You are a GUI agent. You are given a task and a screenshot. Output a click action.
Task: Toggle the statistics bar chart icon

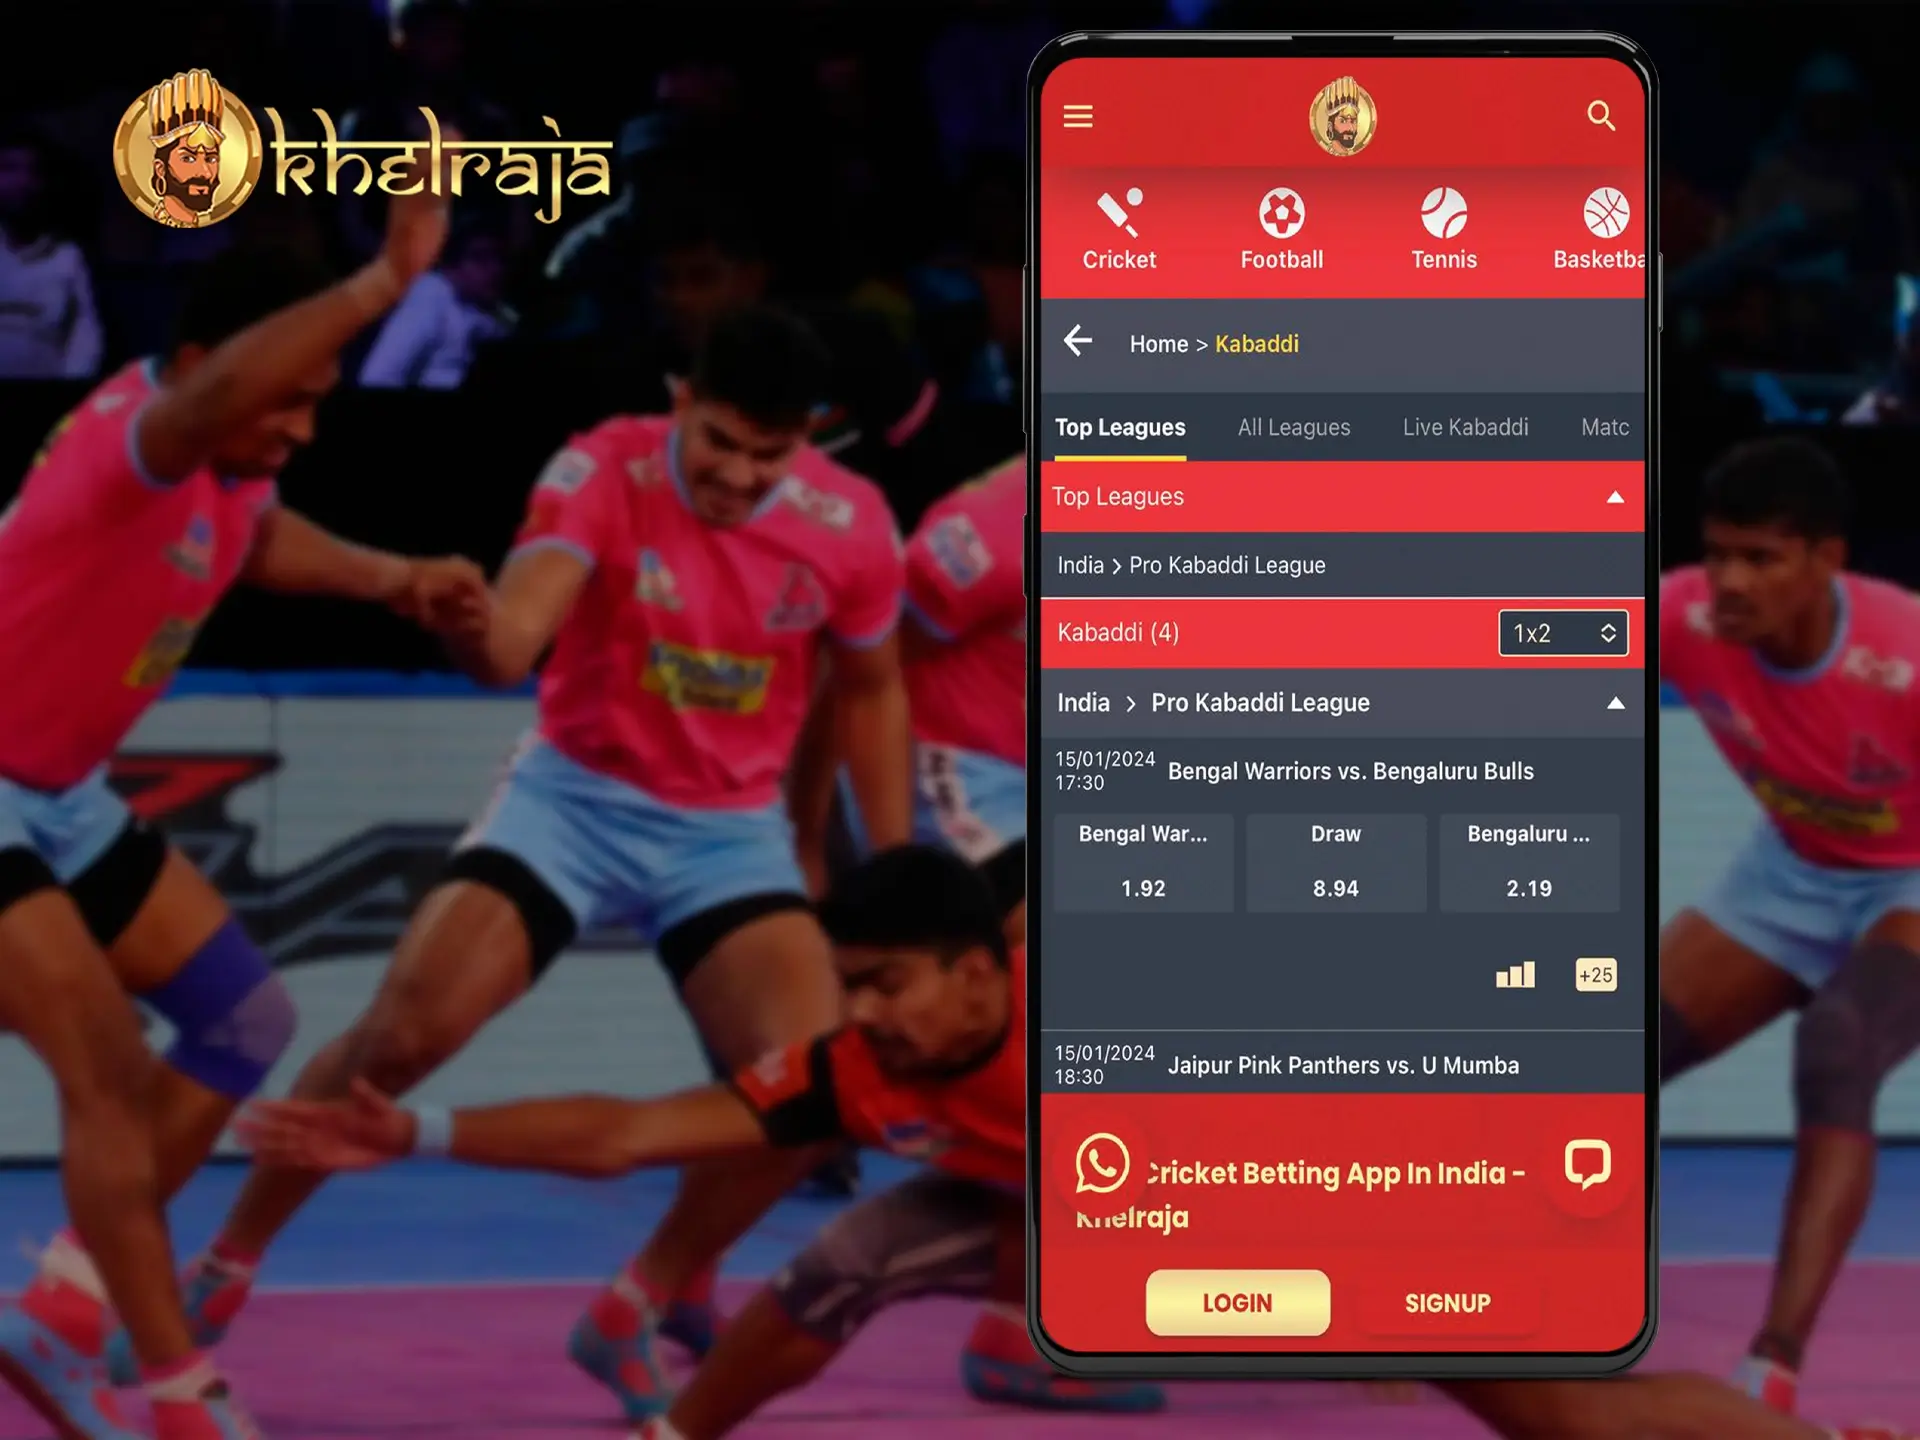1513,974
